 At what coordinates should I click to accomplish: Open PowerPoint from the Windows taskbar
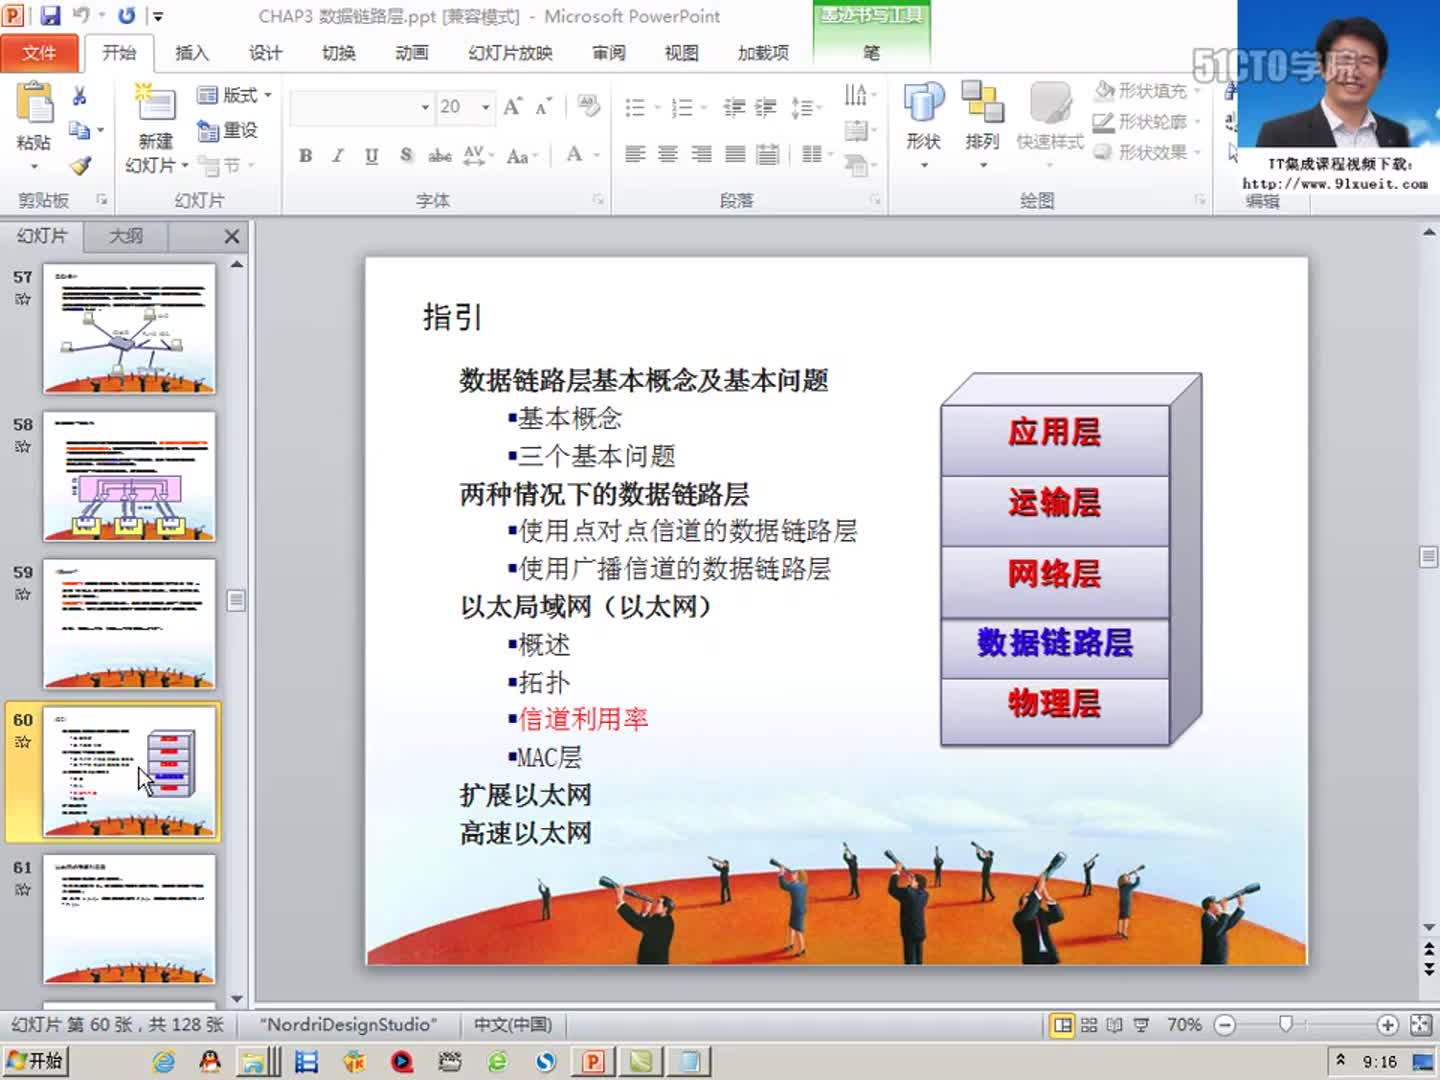(593, 1061)
